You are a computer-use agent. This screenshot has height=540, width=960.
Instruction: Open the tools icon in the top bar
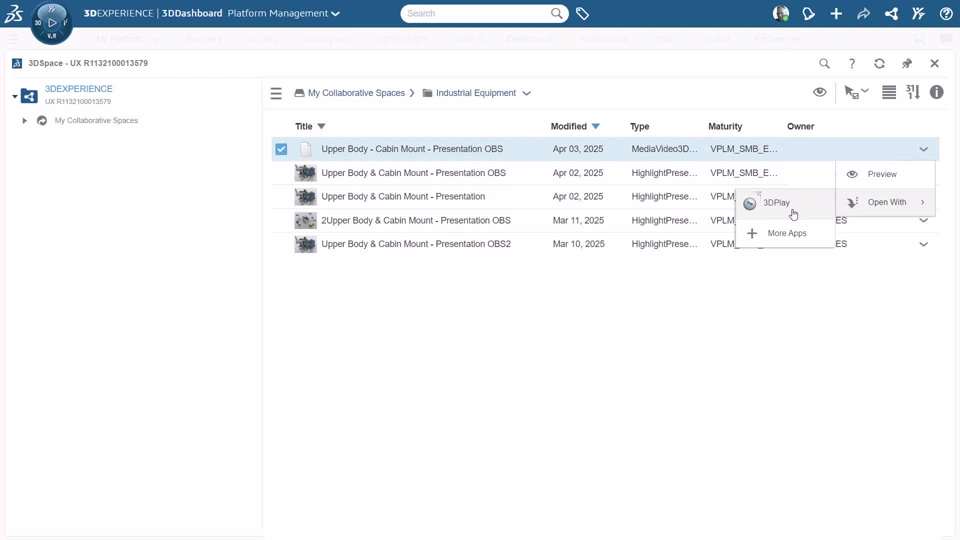click(x=918, y=13)
